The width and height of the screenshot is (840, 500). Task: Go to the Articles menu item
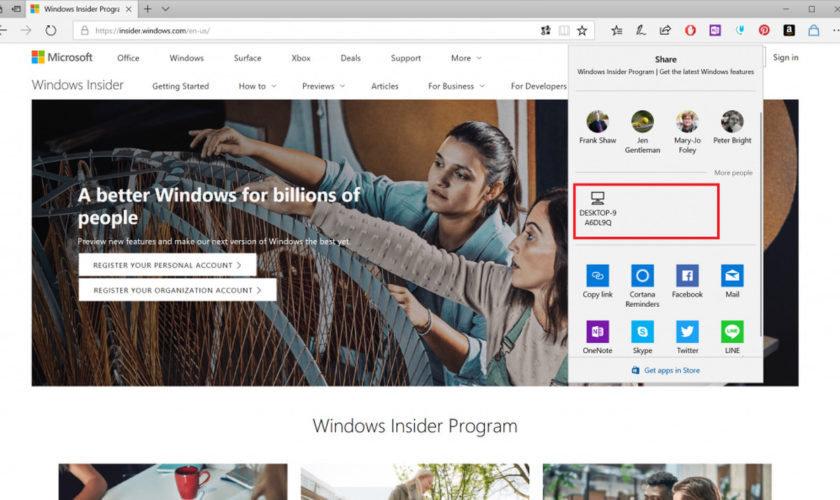[x=385, y=86]
